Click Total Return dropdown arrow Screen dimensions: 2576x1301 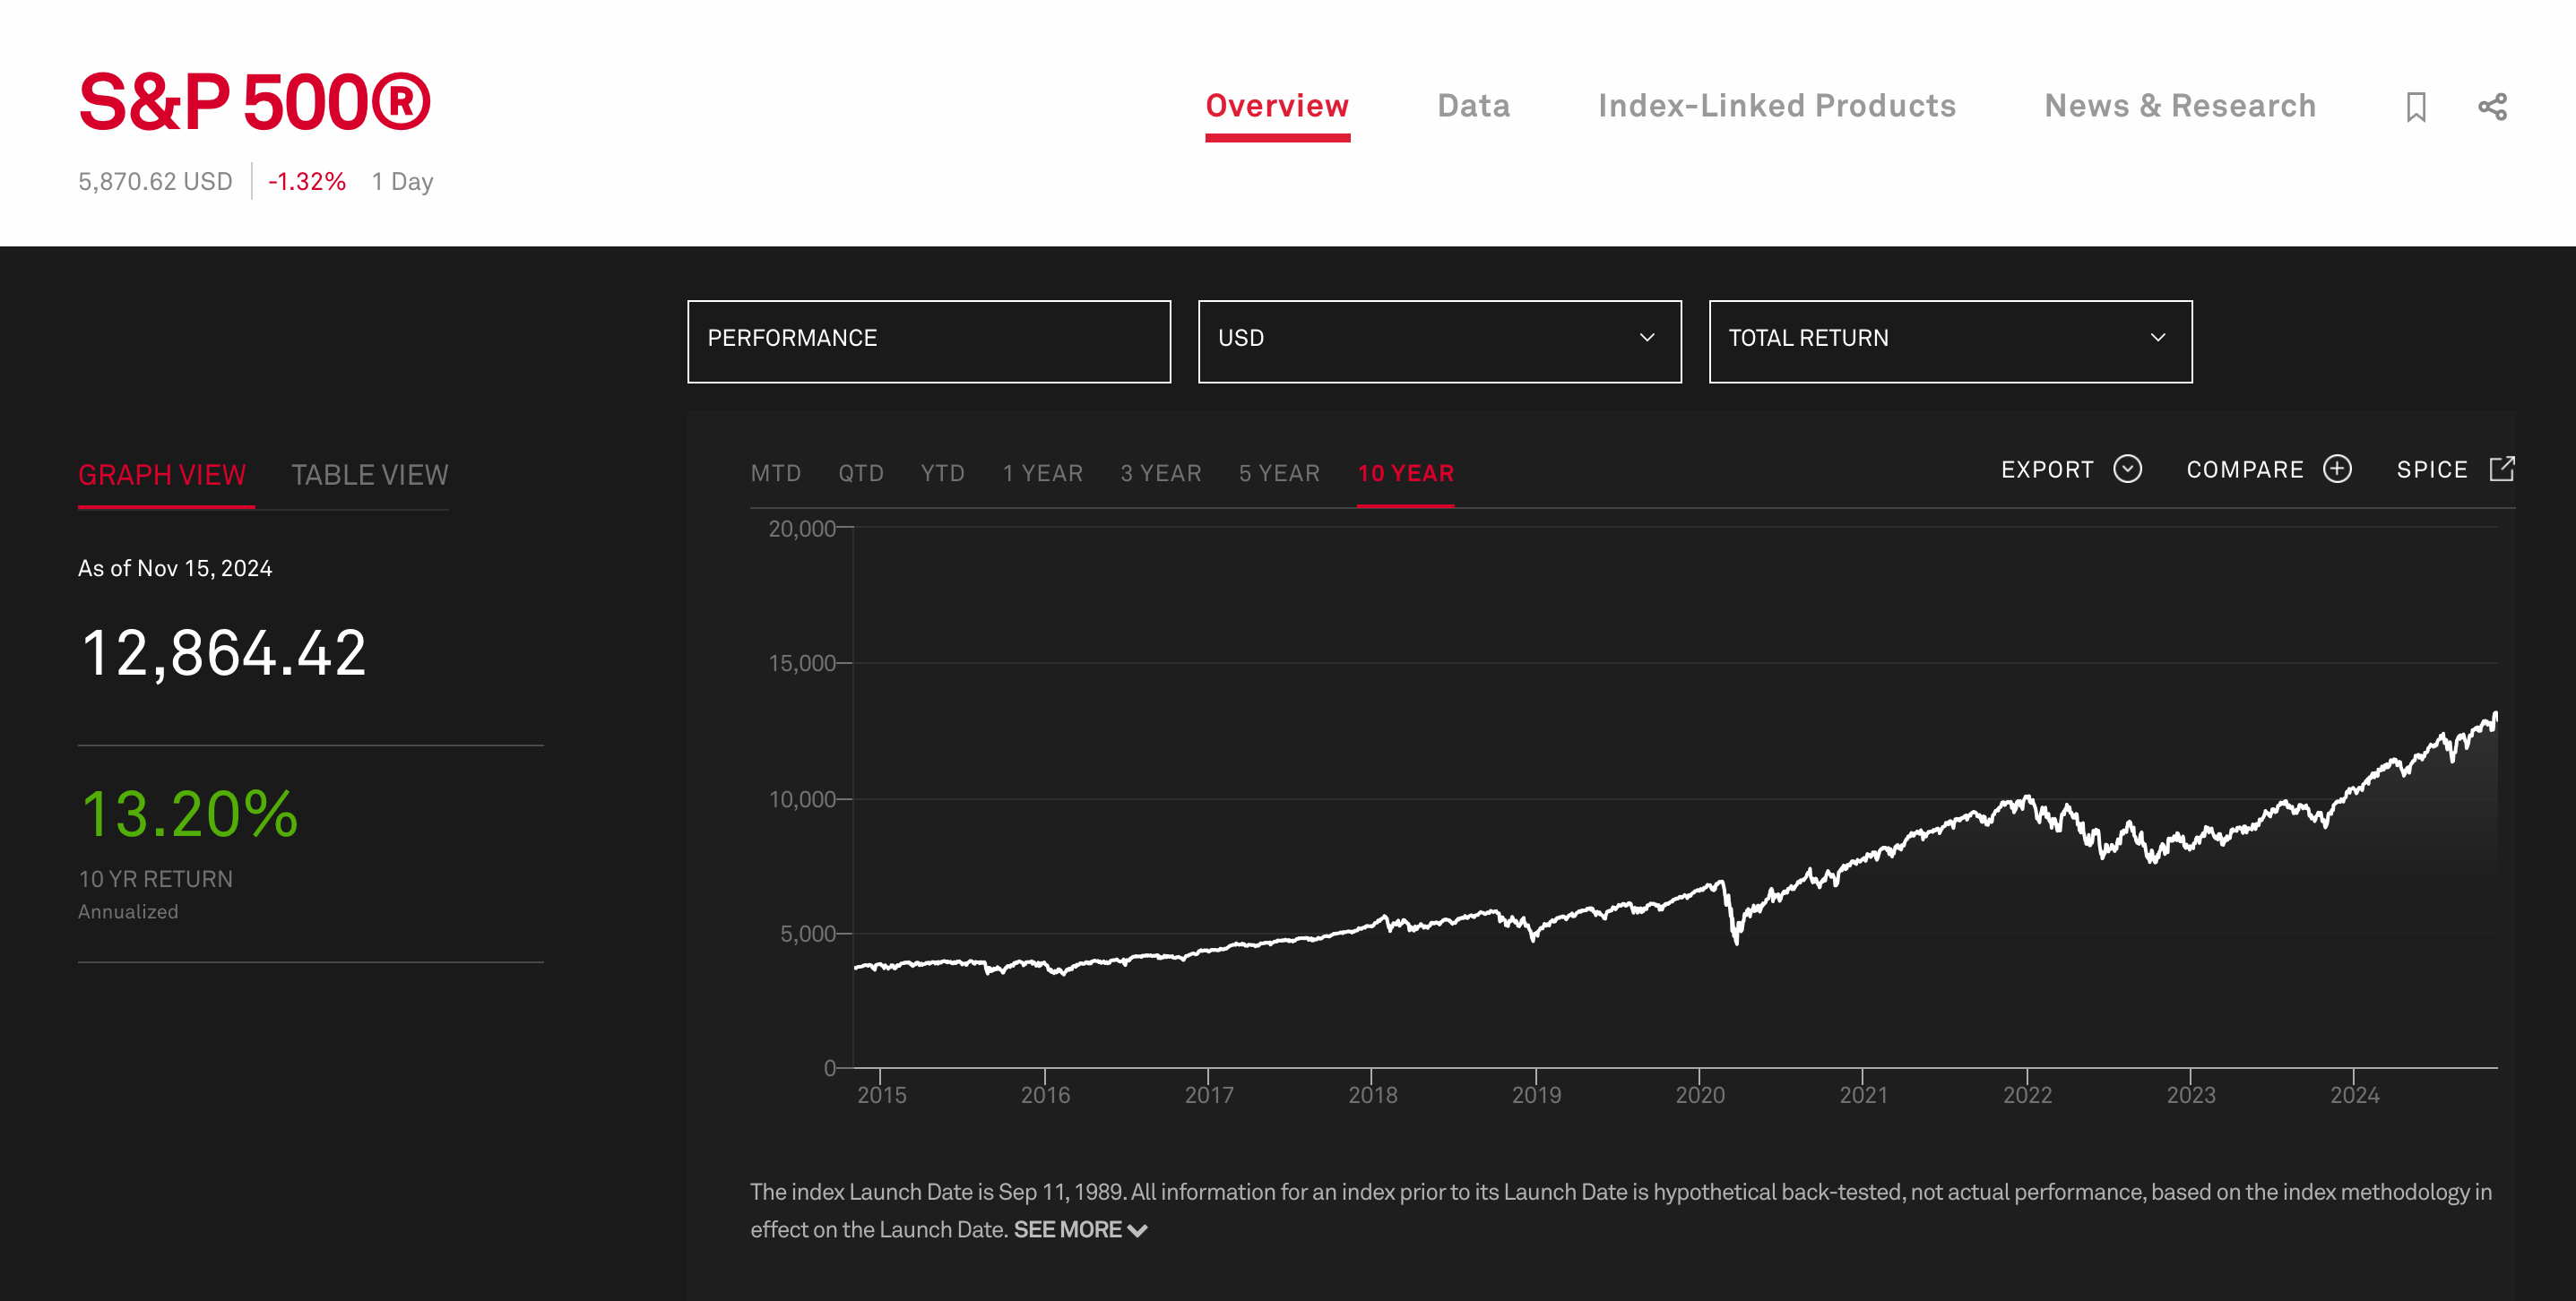2157,338
